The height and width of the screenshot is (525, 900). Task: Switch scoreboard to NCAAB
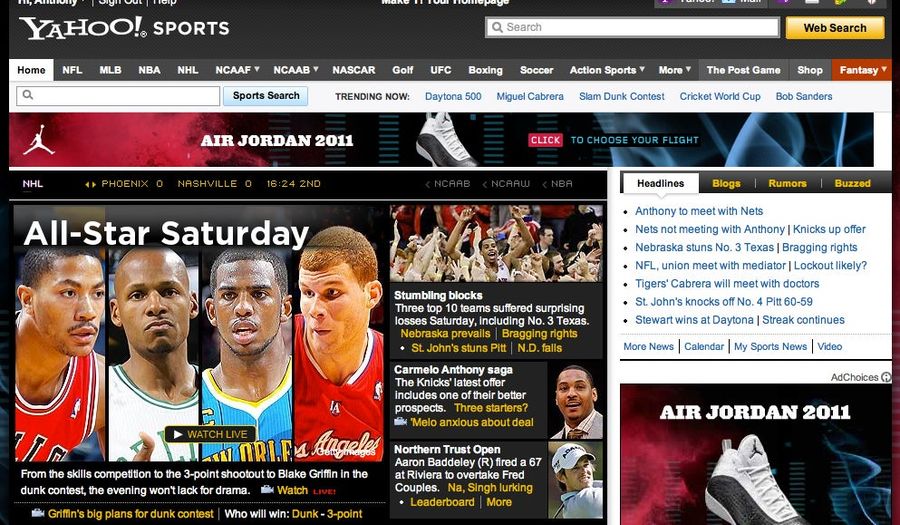tap(448, 184)
